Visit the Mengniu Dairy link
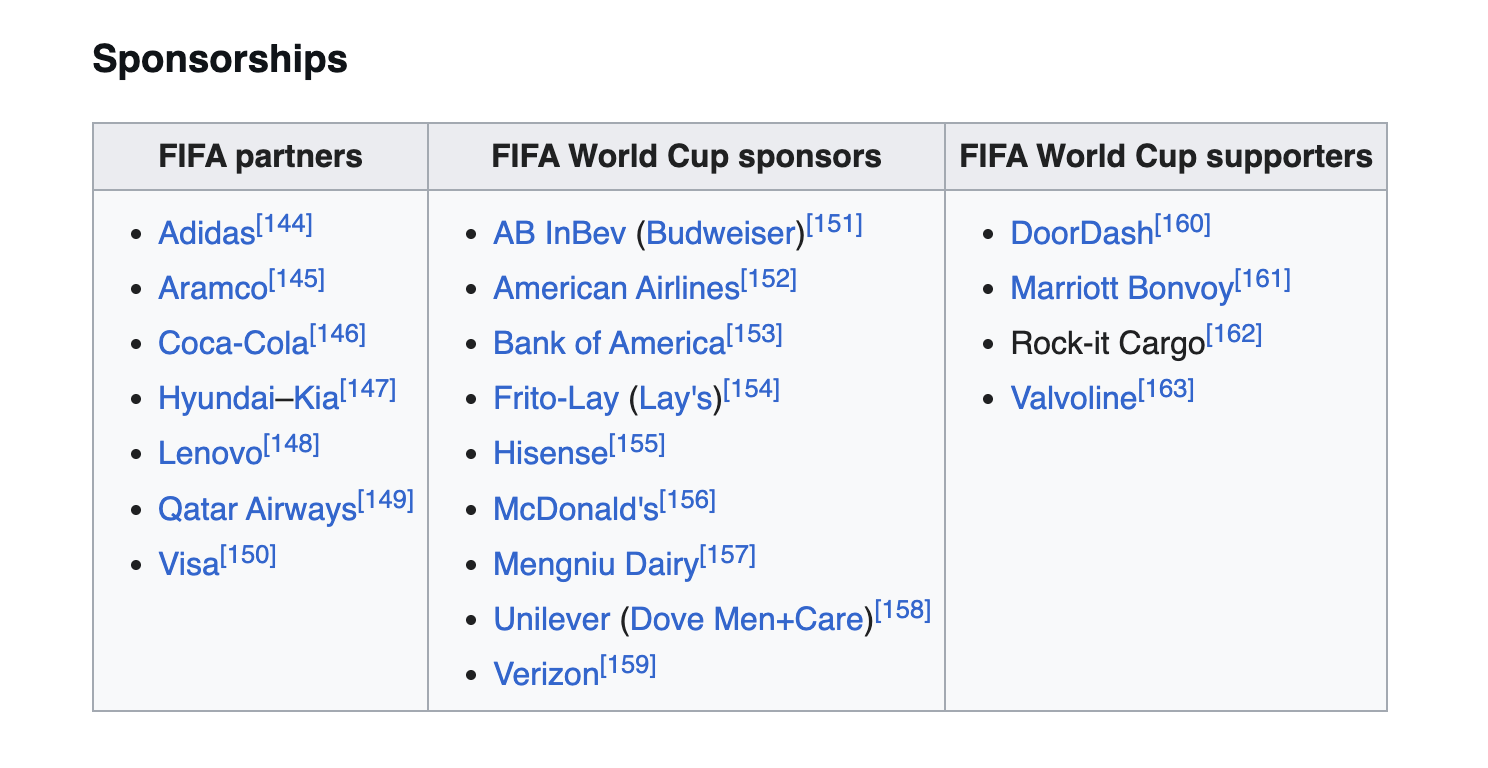Screen dimensions: 1488x768 595,564
